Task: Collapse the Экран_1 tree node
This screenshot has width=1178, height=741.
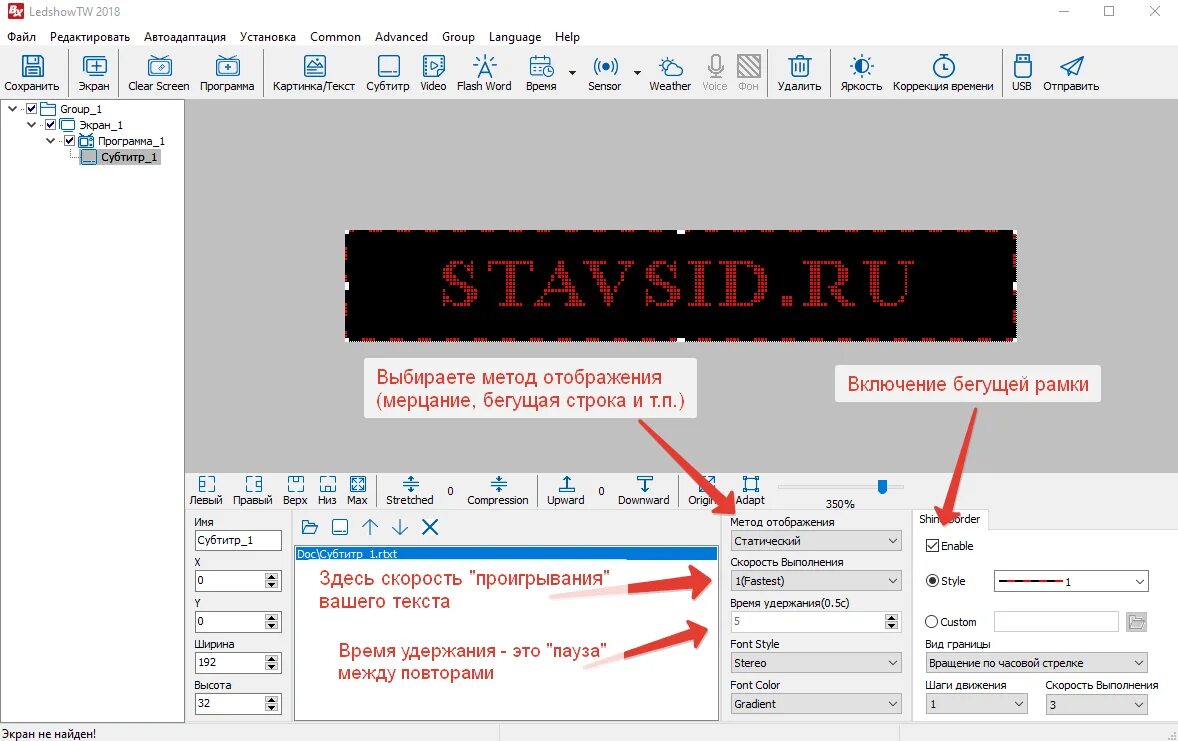Action: pos(32,125)
